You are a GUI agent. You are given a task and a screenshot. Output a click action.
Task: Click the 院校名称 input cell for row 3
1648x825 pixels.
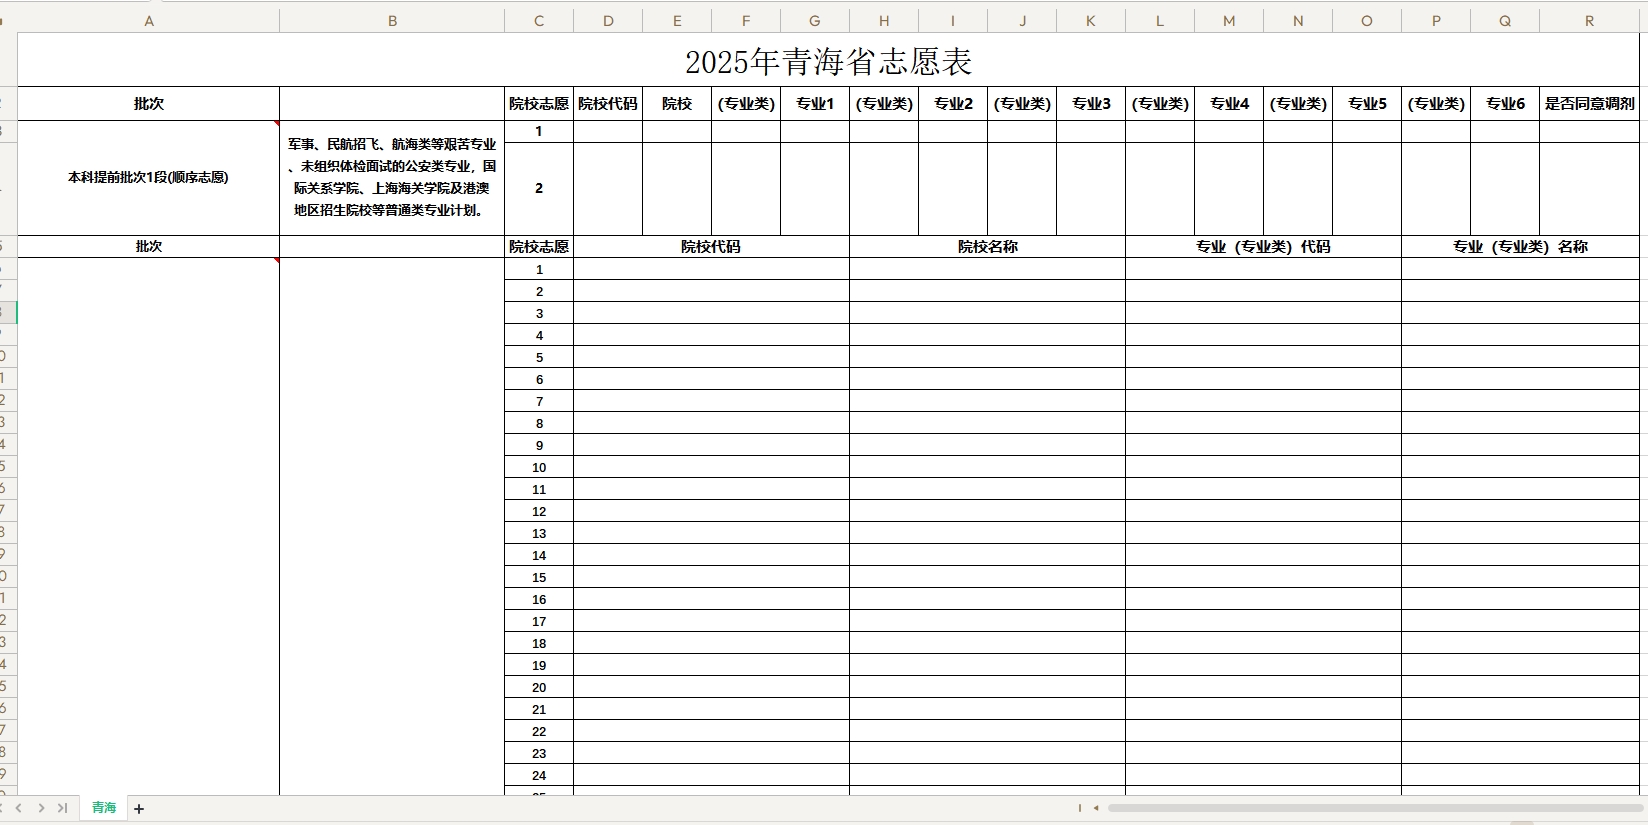(x=987, y=314)
